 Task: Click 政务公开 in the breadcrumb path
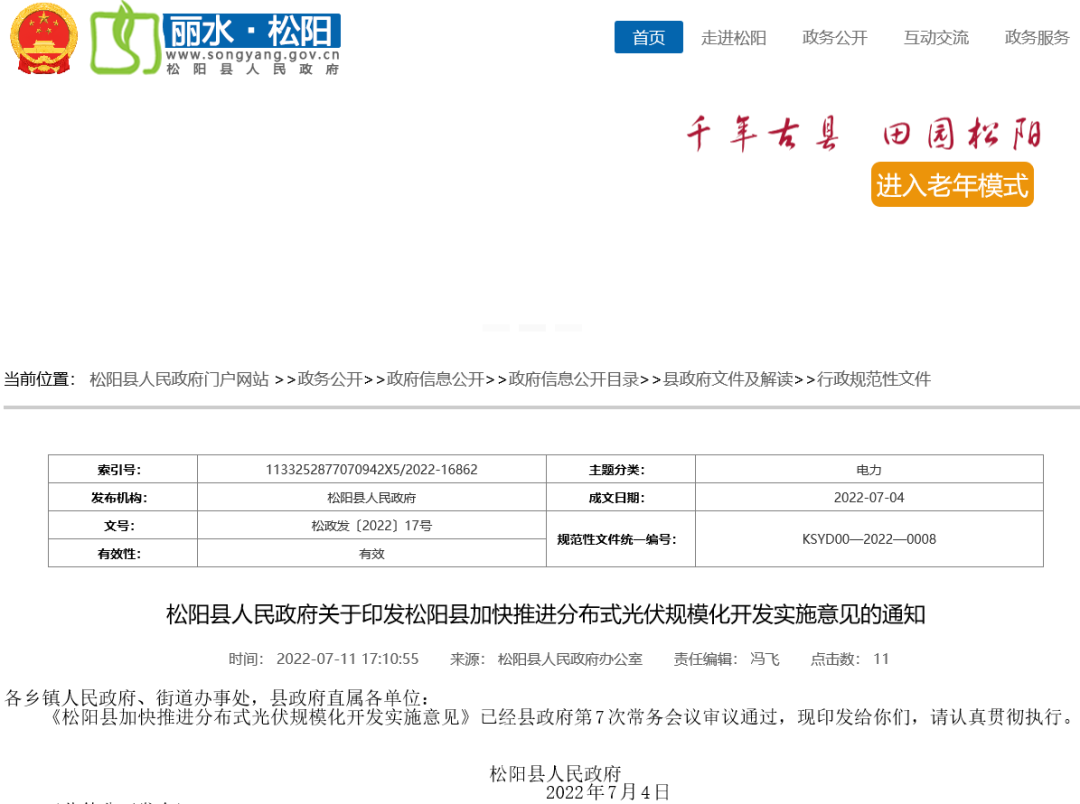[330, 379]
